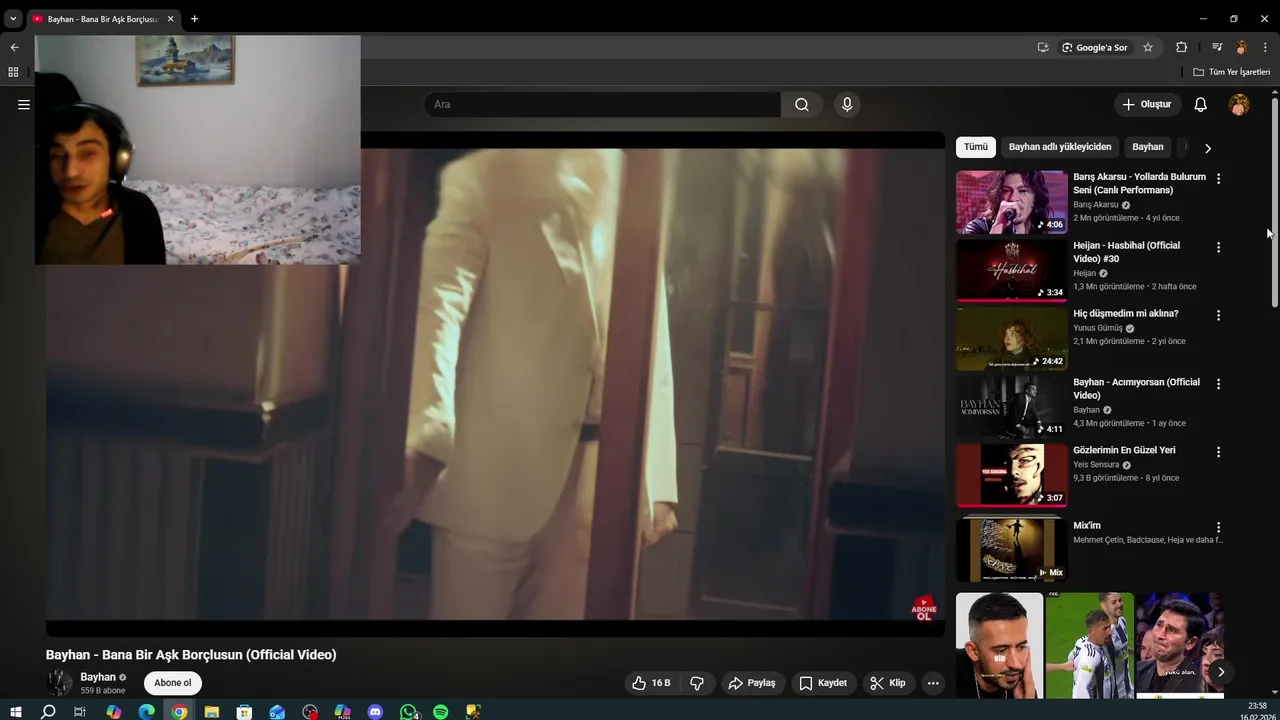Open YouTube notifications bell
Screen dimensions: 1280x720
[1201, 104]
